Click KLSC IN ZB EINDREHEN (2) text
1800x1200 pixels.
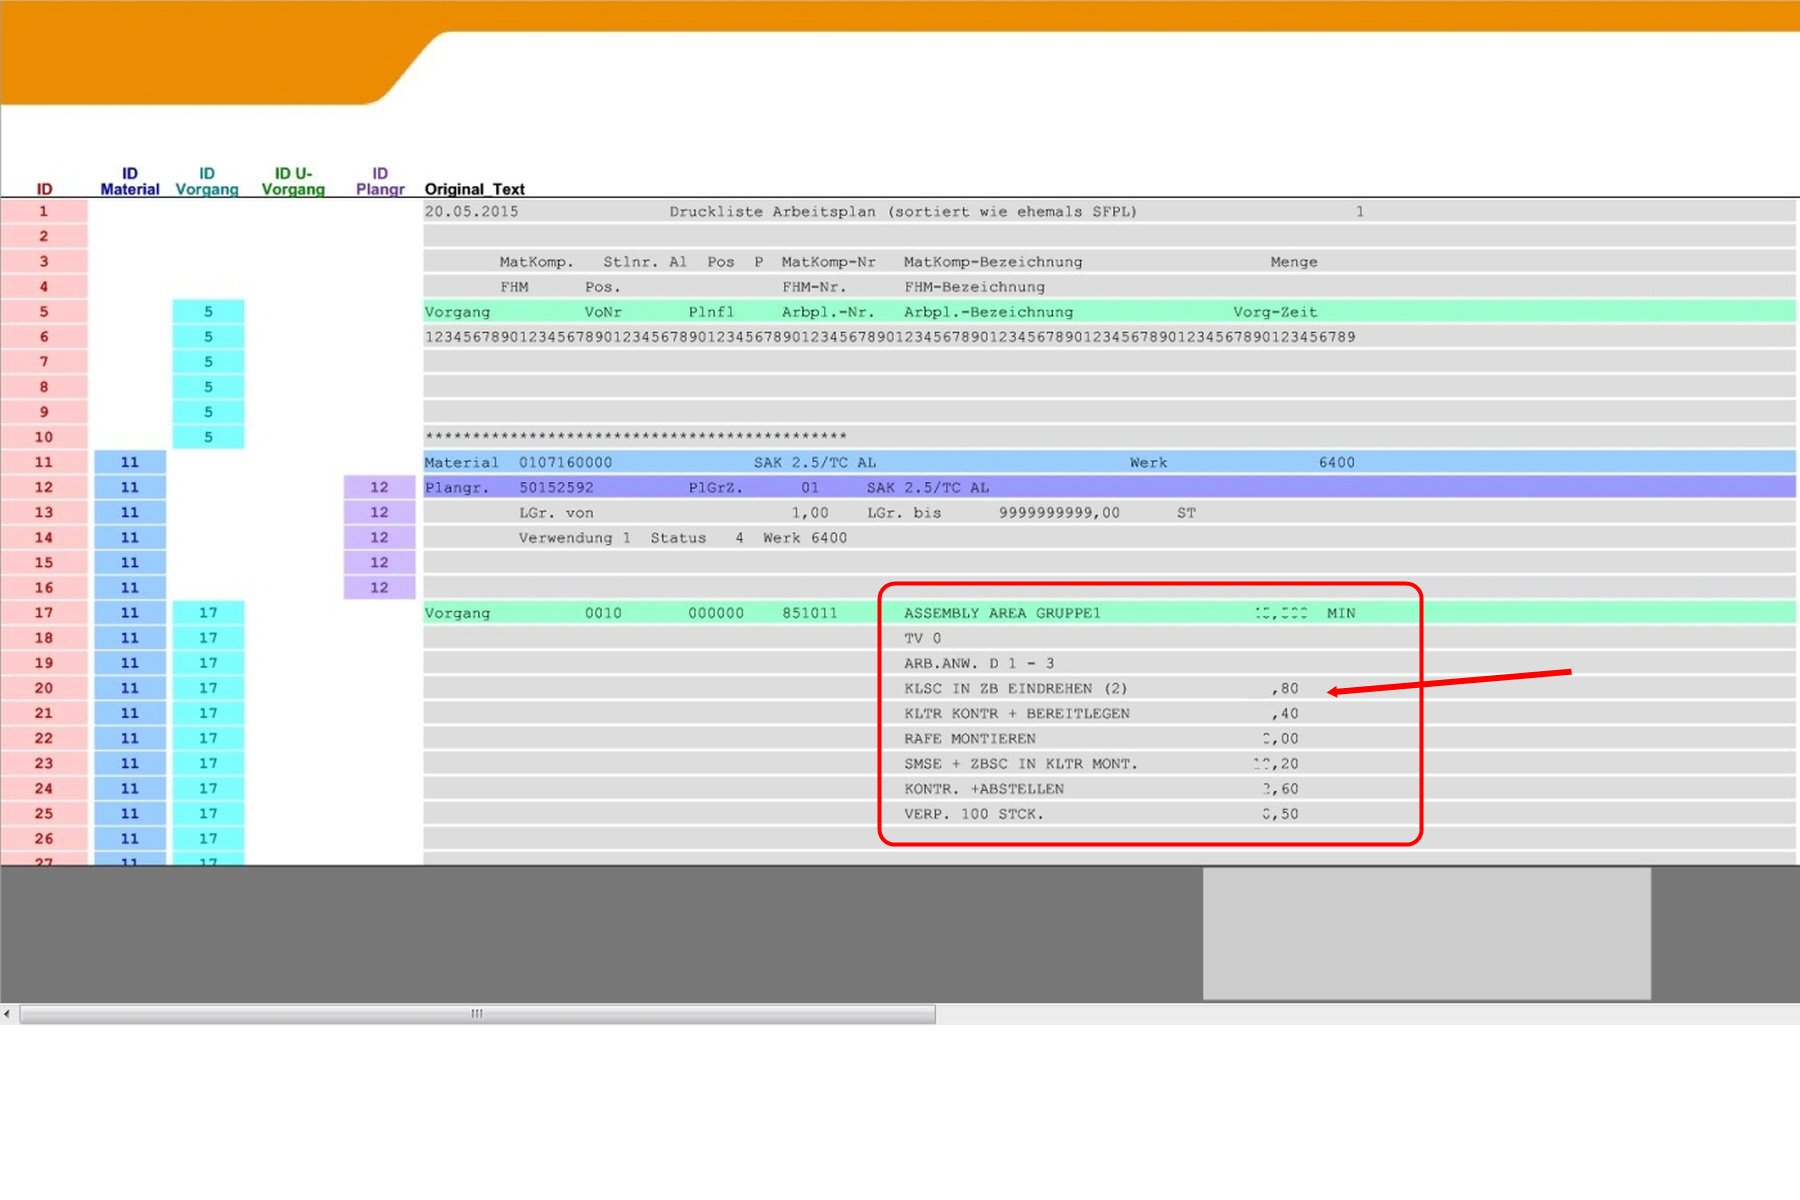click(x=1015, y=688)
